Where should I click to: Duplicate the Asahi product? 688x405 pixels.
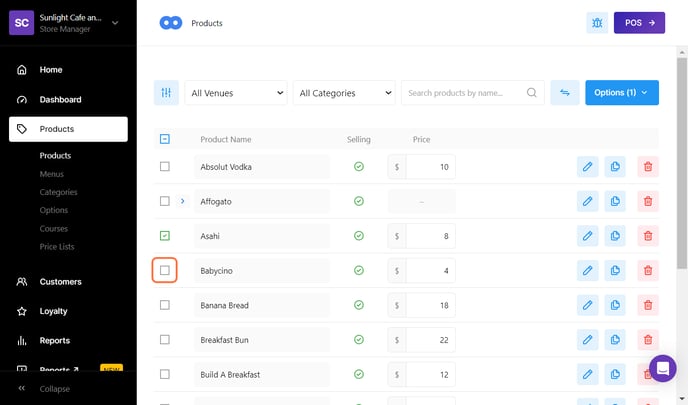coord(615,236)
